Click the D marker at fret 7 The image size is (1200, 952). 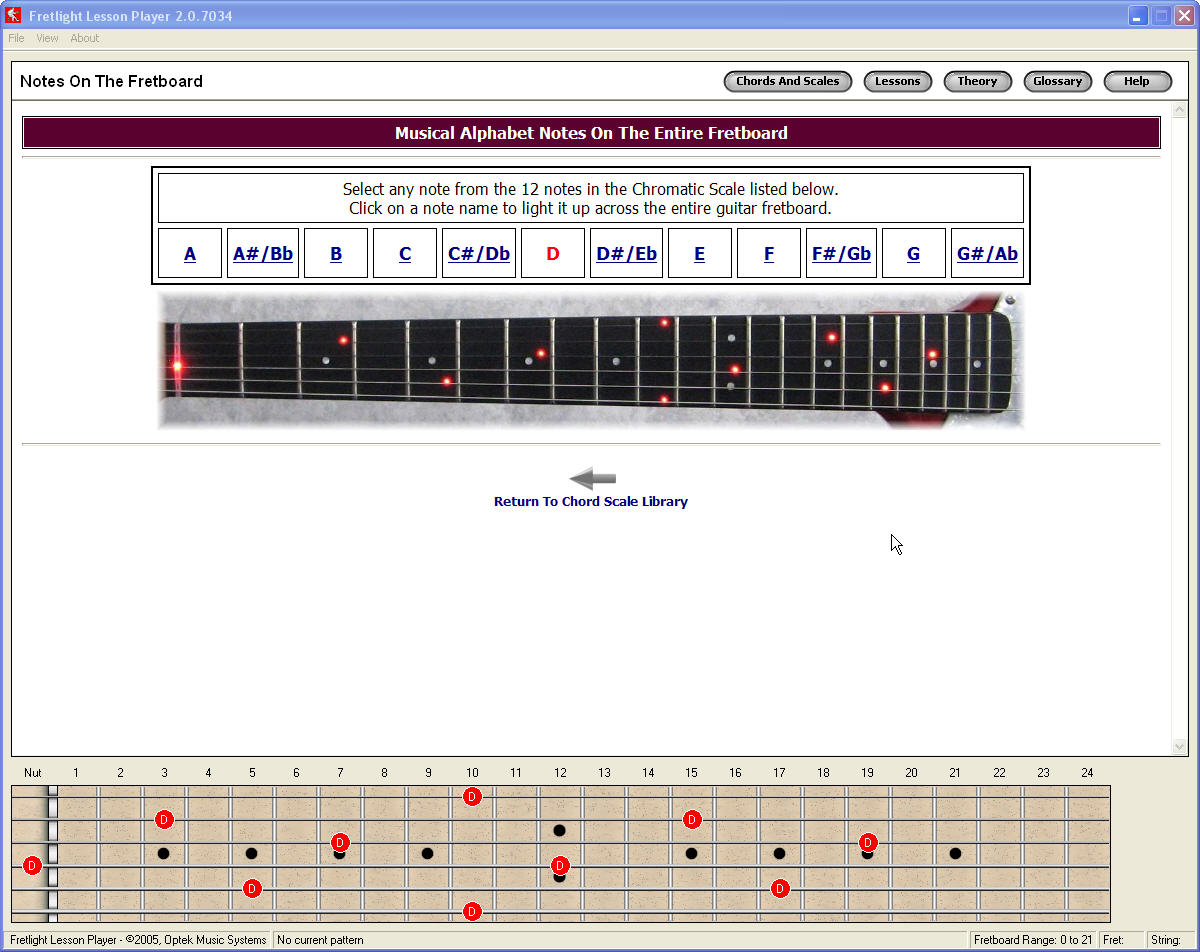[340, 842]
